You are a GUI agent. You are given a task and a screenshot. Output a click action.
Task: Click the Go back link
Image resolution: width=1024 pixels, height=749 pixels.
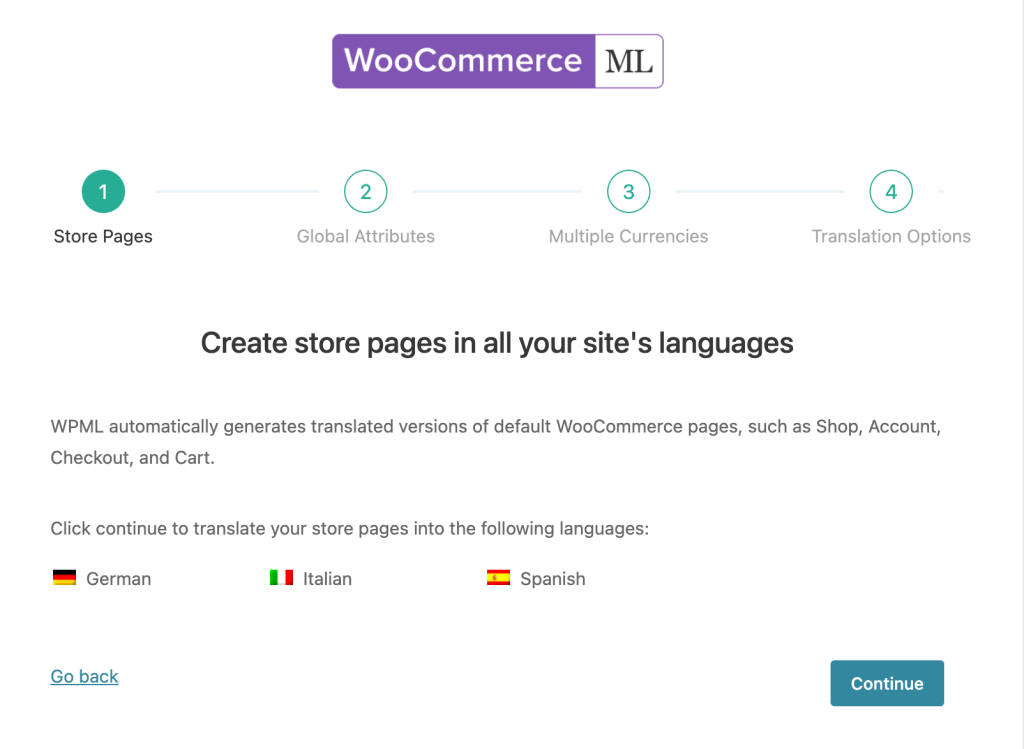click(x=84, y=676)
